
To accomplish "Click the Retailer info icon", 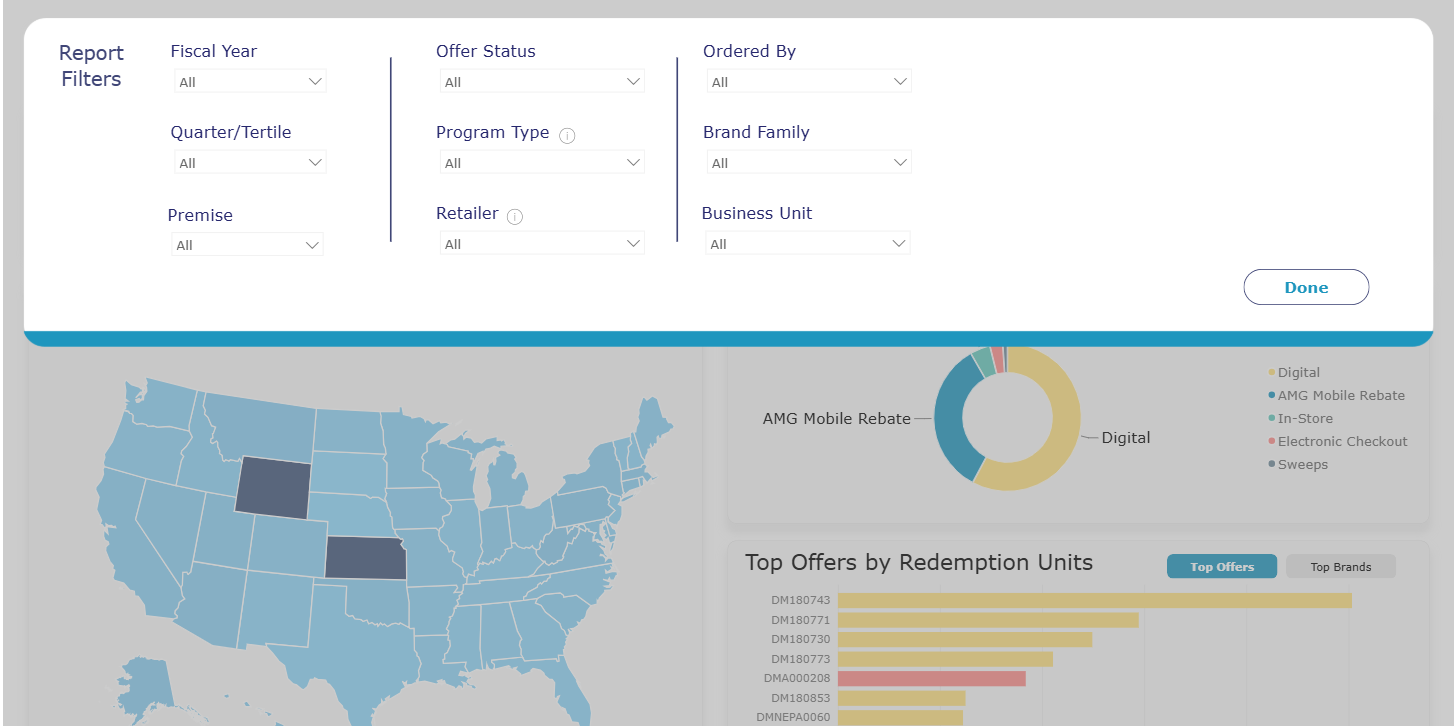I will point(515,217).
